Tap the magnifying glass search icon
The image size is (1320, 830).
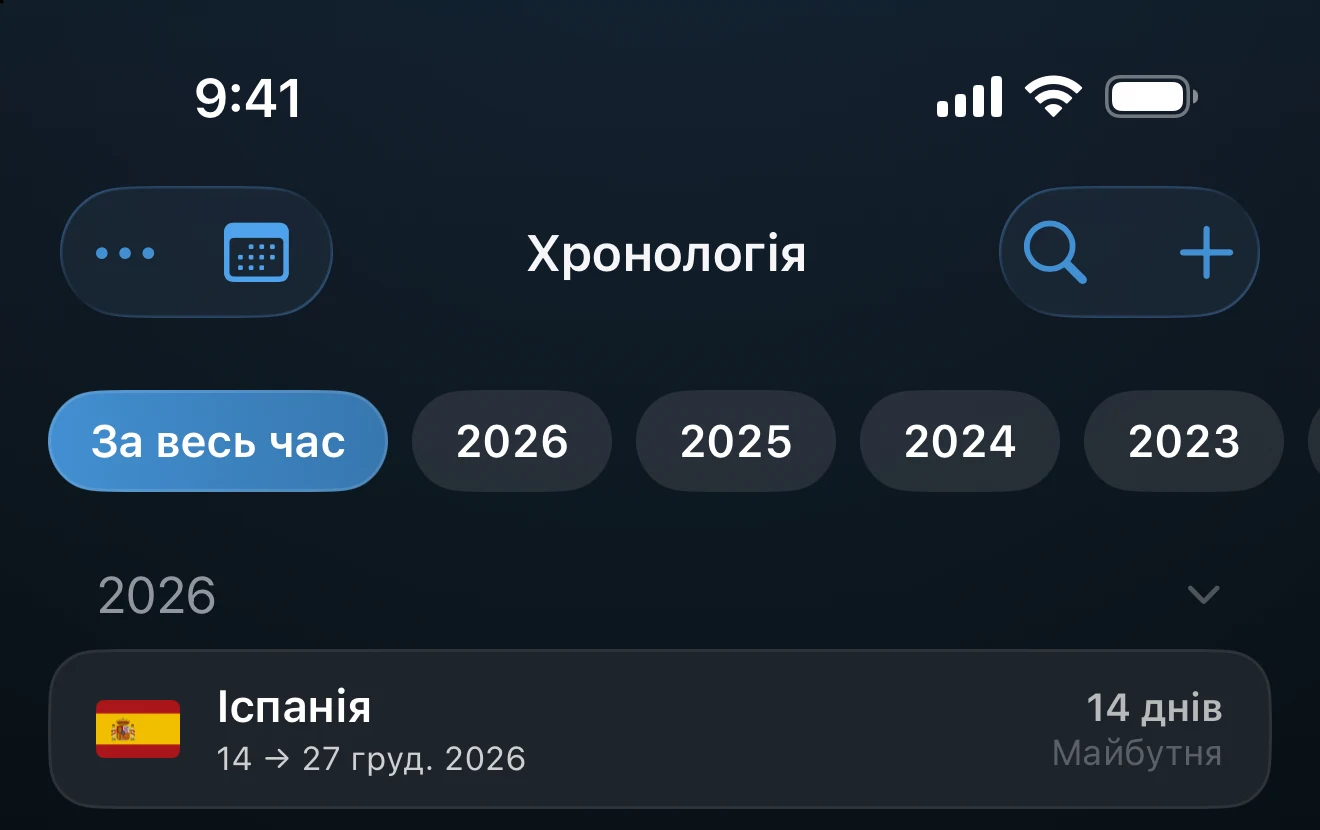[1055, 252]
